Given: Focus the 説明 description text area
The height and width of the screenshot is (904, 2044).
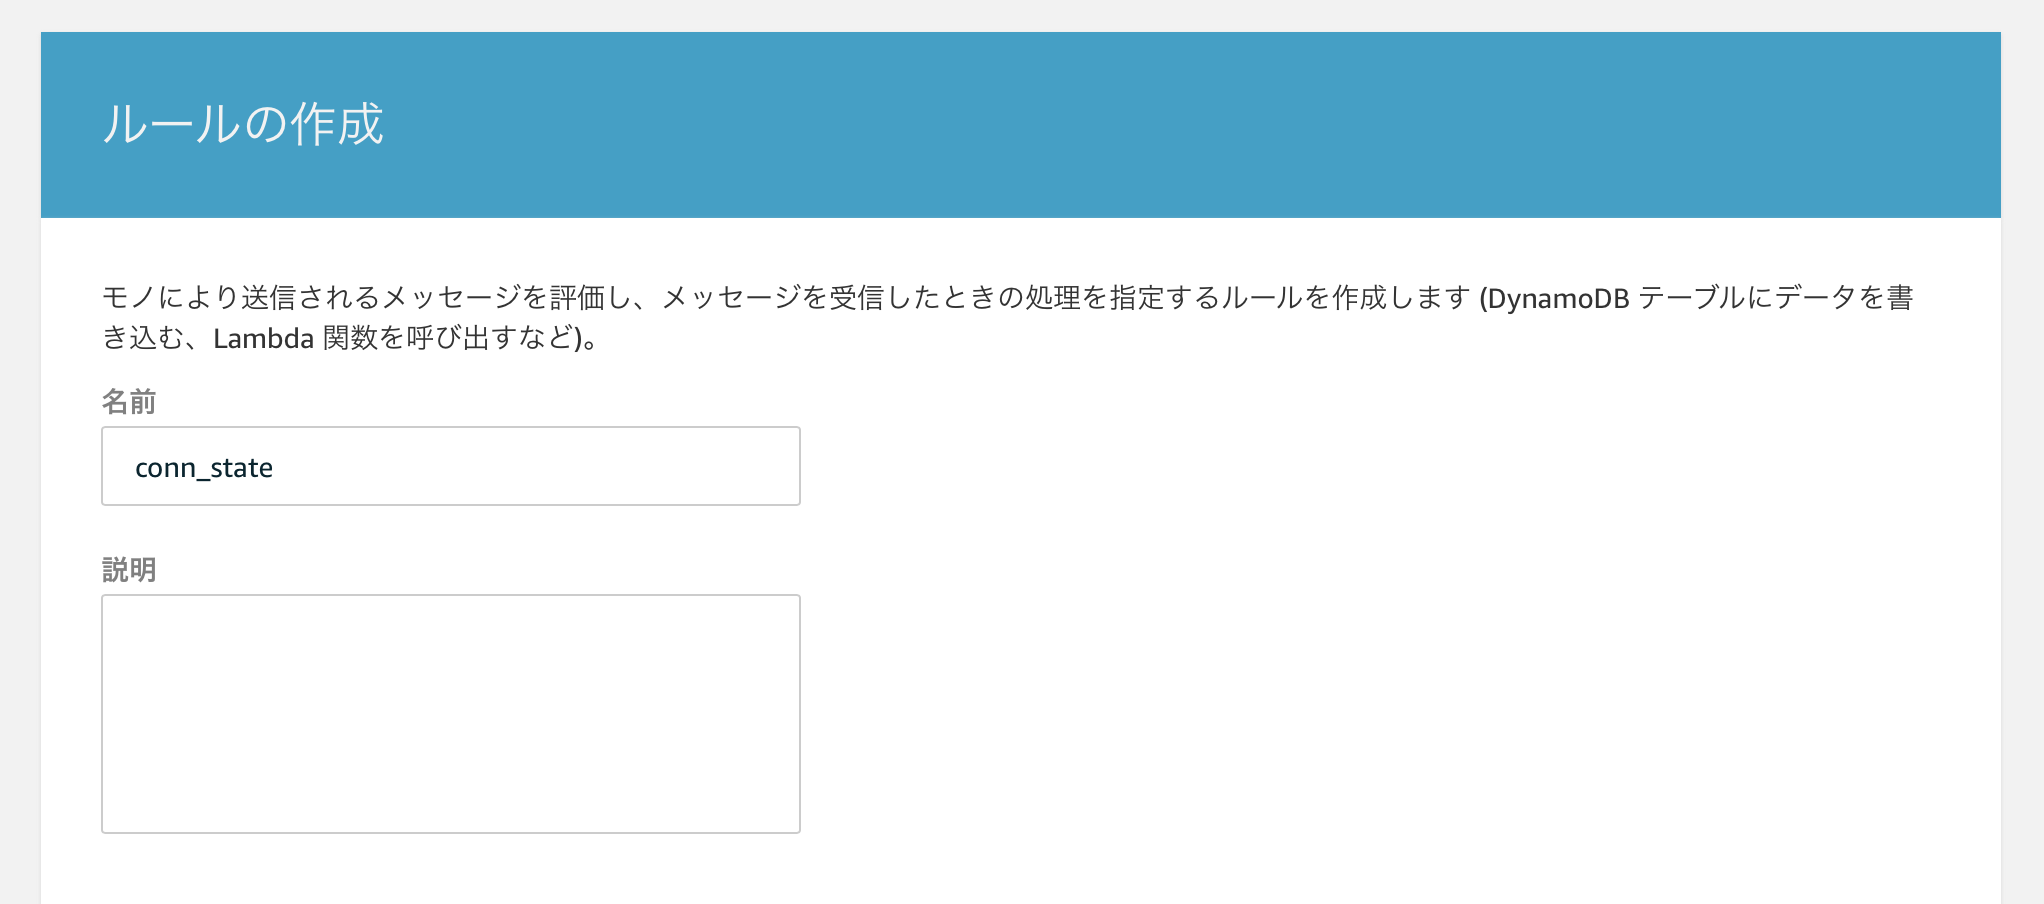Looking at the screenshot, I should pos(450,713).
